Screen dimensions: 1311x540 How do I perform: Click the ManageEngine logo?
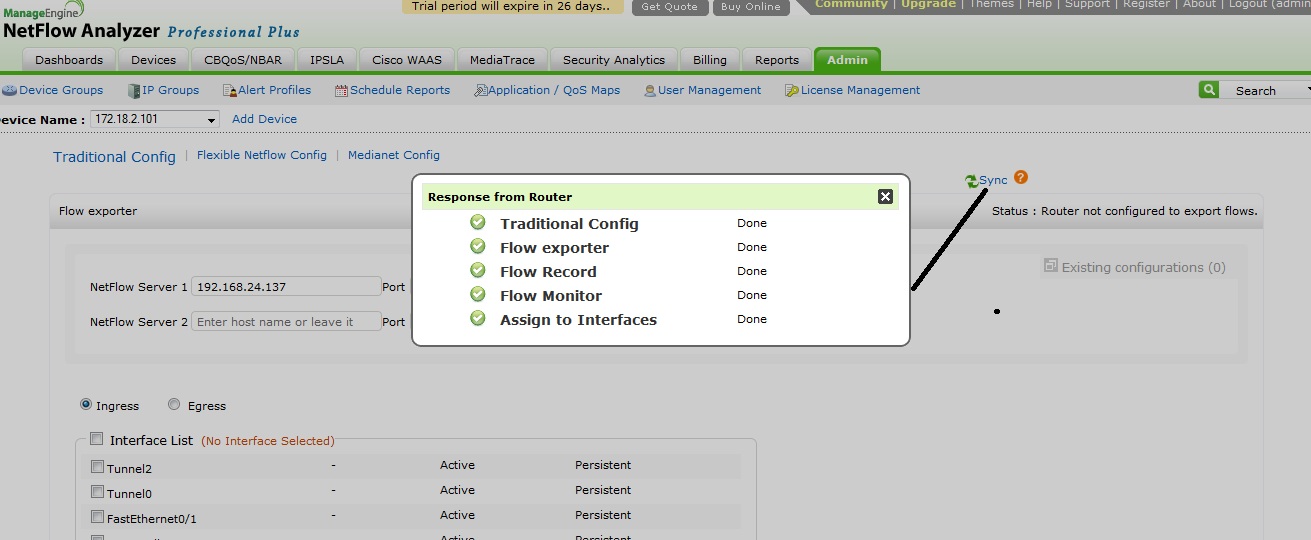coord(43,10)
